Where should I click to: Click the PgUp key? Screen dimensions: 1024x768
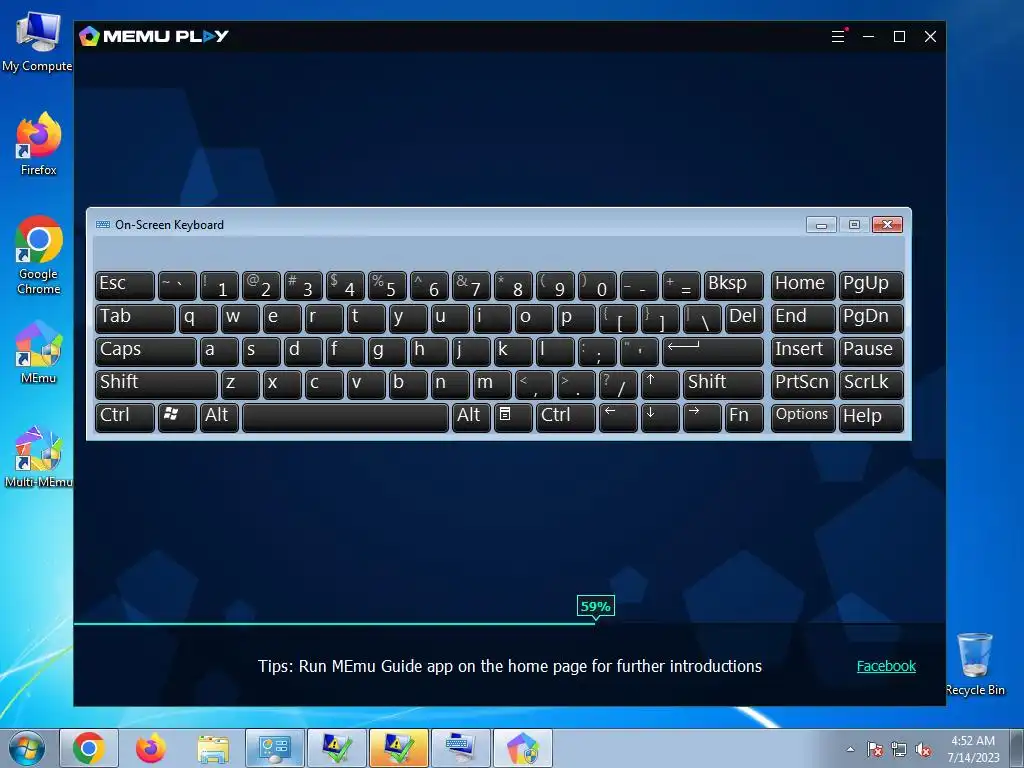[x=871, y=285]
